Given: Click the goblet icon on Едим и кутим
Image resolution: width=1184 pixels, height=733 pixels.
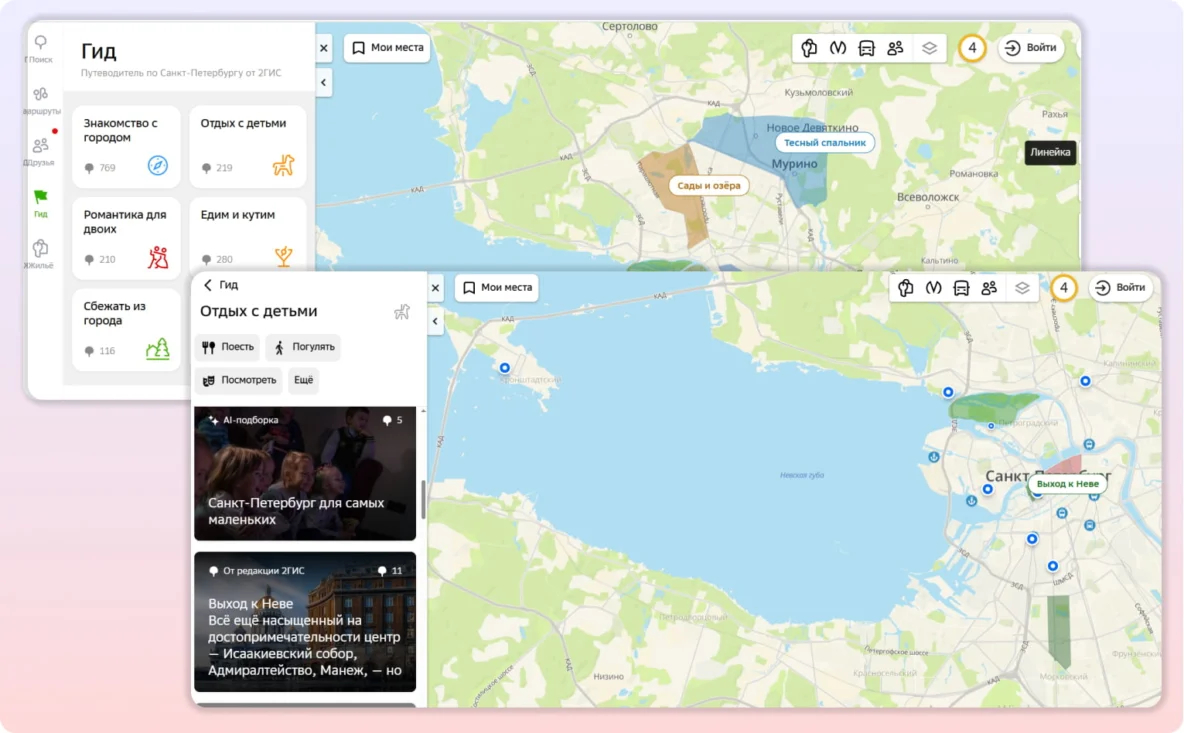Looking at the screenshot, I should click(x=283, y=257).
